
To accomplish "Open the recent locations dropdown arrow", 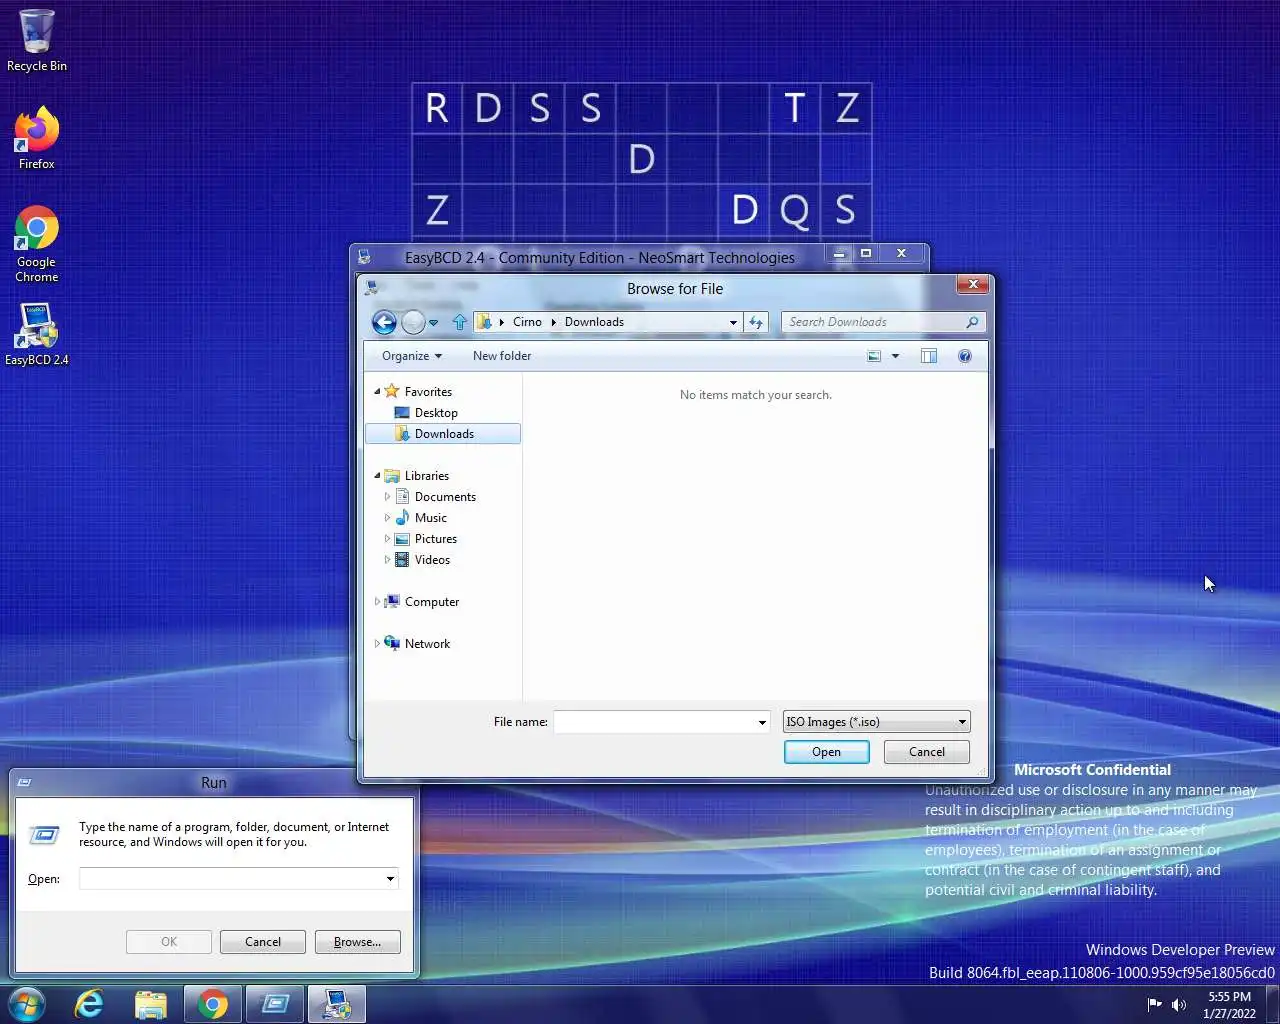I will click(434, 323).
